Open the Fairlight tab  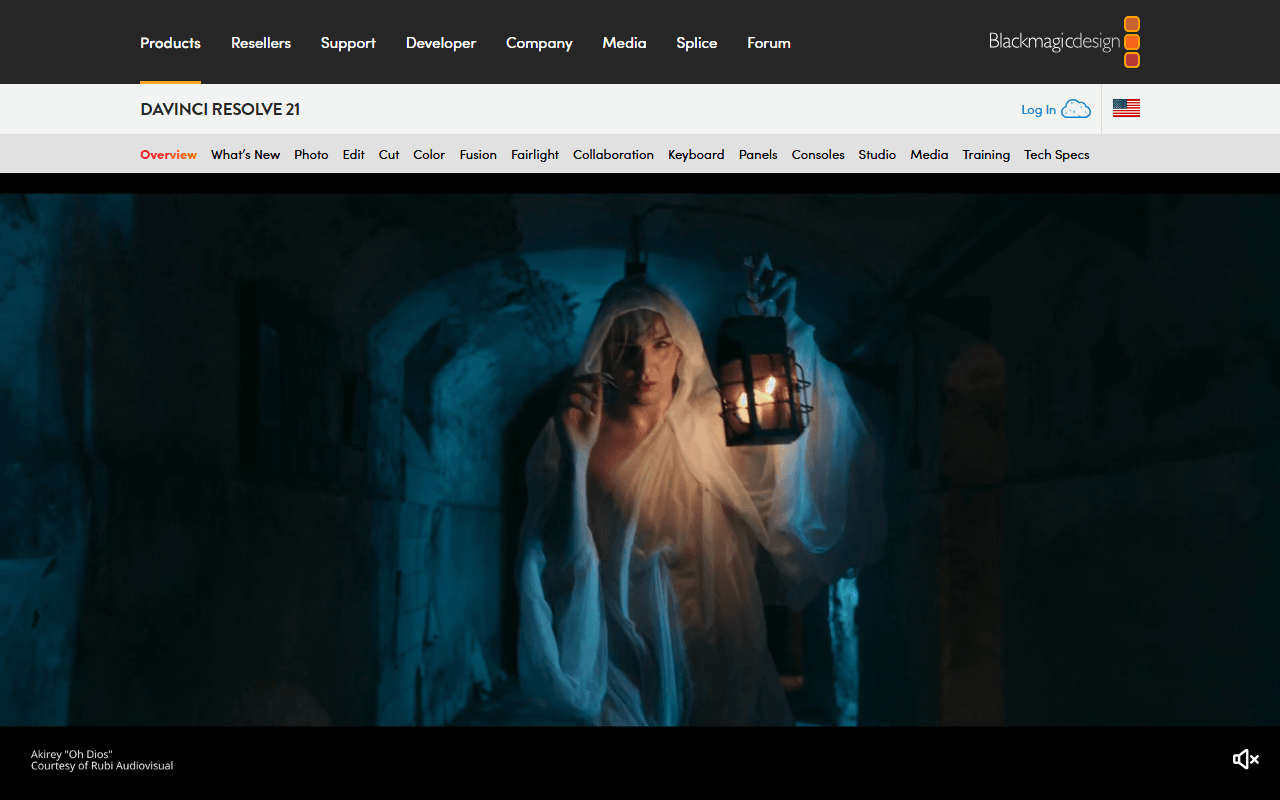[535, 154]
